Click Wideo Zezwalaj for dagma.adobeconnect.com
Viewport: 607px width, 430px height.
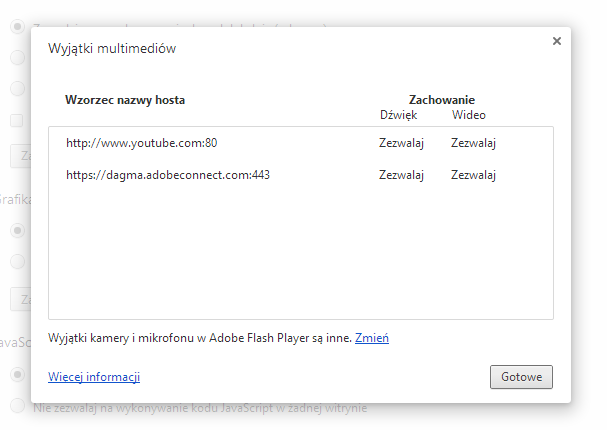click(x=473, y=175)
